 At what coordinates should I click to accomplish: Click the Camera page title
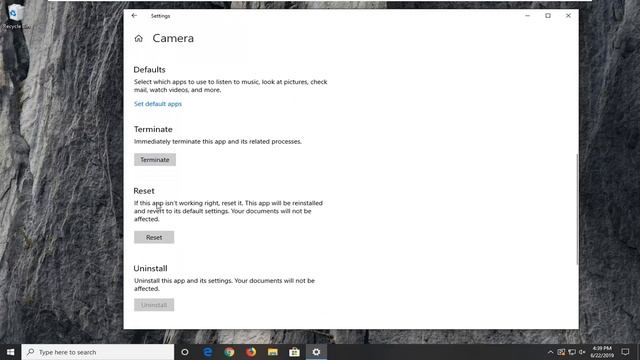tap(173, 38)
